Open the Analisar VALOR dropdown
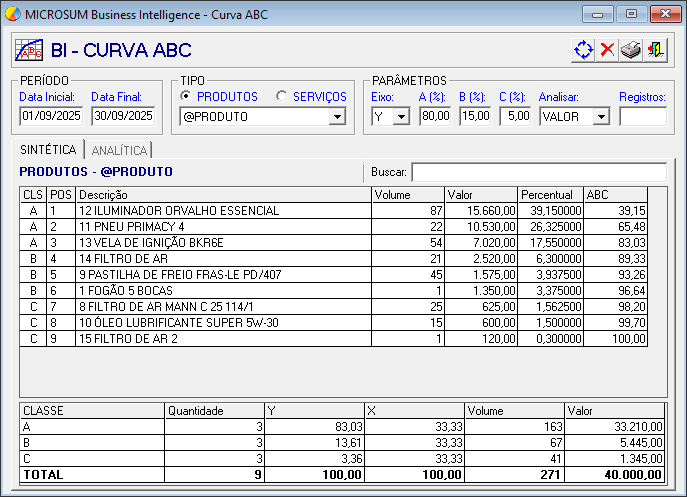This screenshot has height=497, width=687. tap(601, 117)
